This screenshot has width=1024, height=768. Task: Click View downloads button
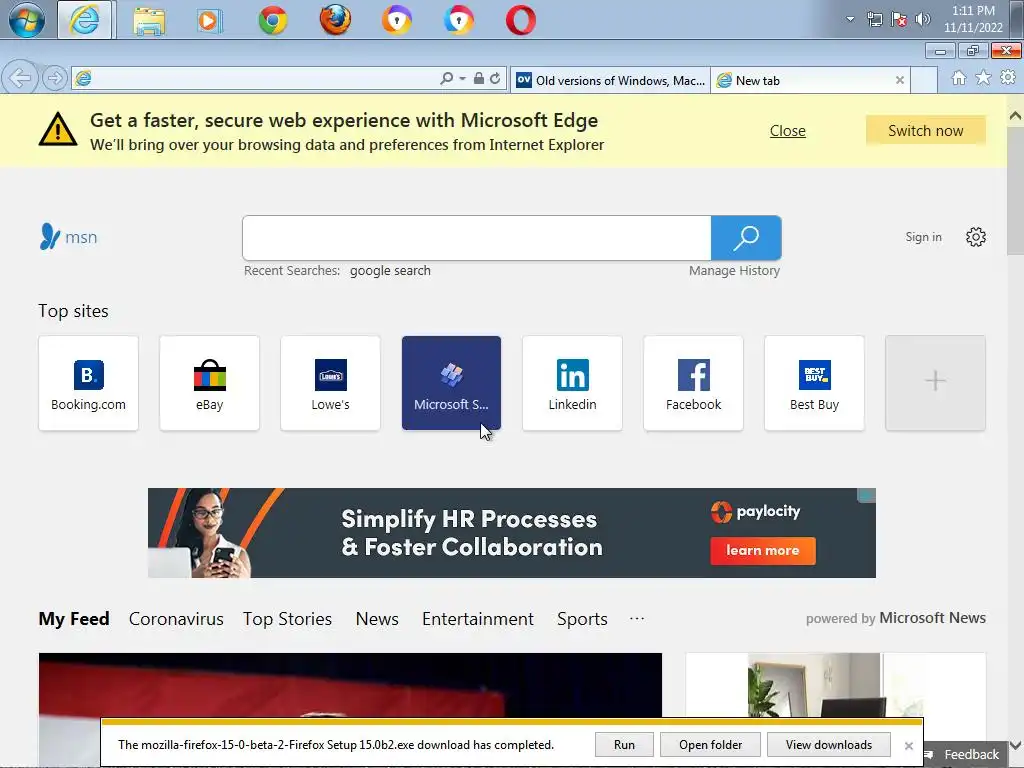[x=829, y=744]
